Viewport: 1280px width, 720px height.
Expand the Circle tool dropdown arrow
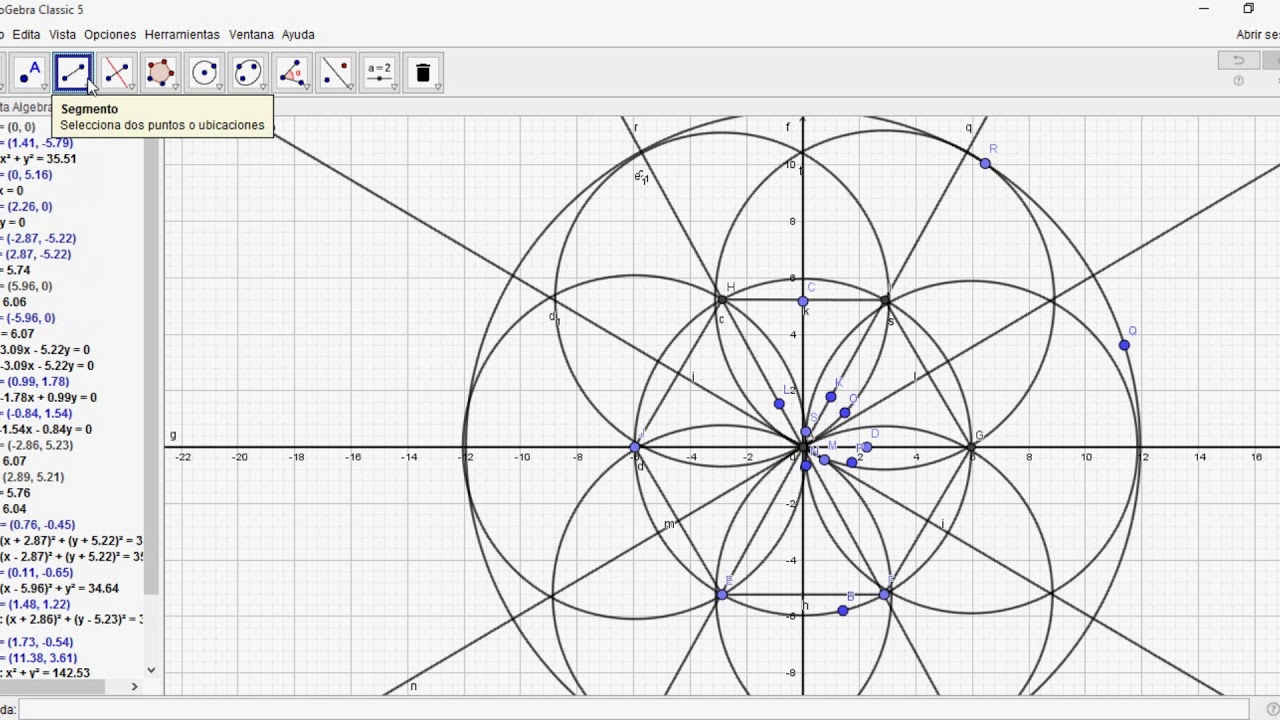point(218,87)
